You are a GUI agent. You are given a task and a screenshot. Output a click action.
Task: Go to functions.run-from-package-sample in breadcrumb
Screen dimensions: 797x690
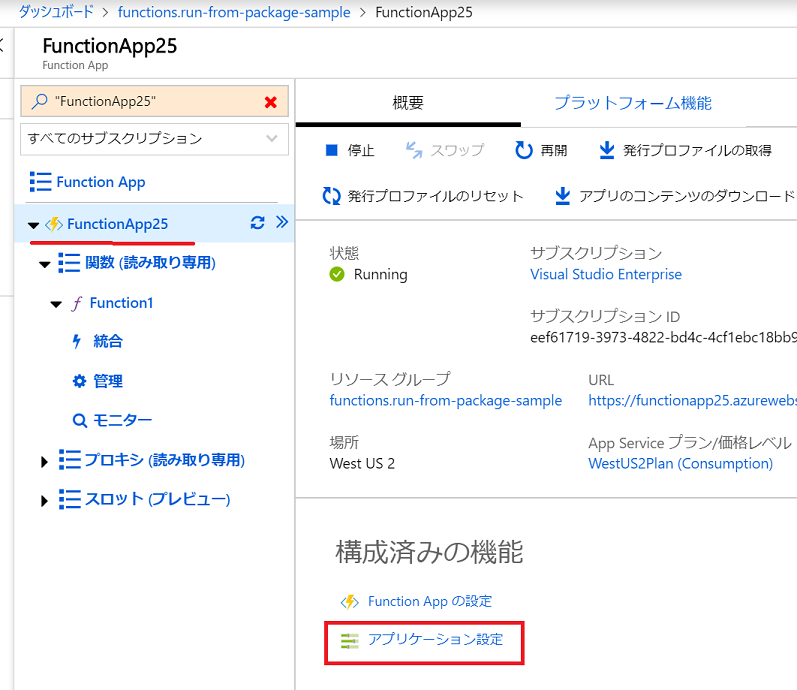click(234, 12)
